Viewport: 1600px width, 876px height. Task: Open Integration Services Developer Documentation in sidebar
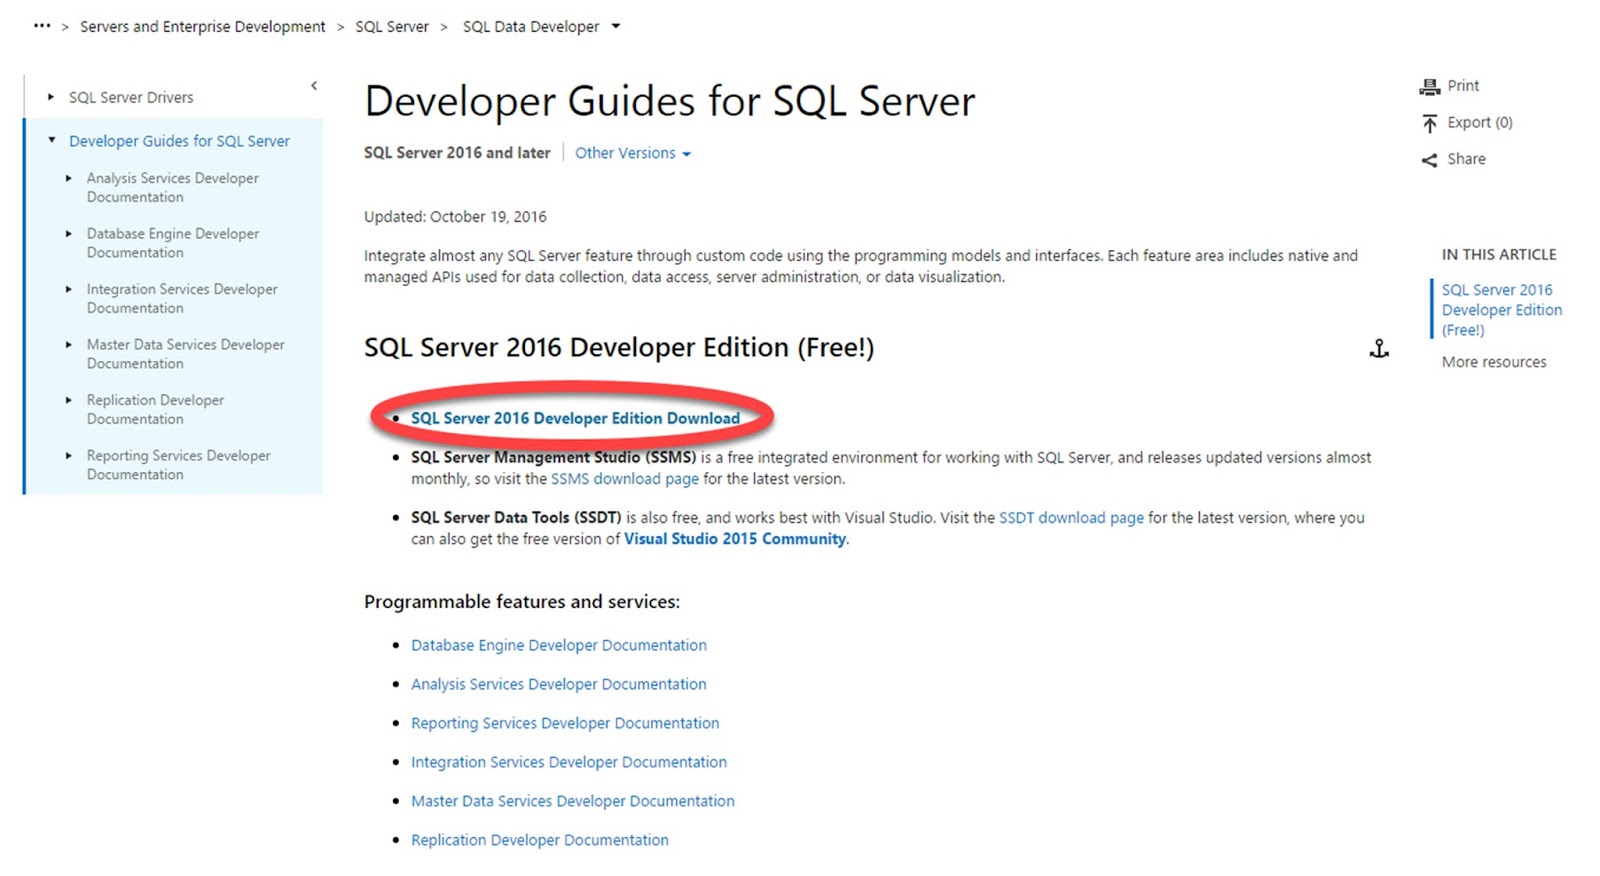[x=182, y=298]
